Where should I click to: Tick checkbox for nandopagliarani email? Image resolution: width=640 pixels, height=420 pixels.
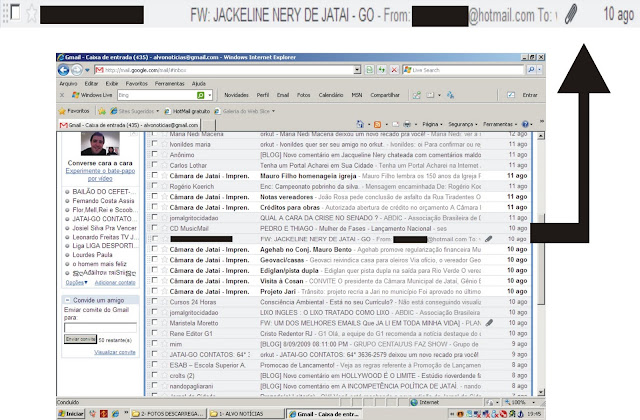154,385
